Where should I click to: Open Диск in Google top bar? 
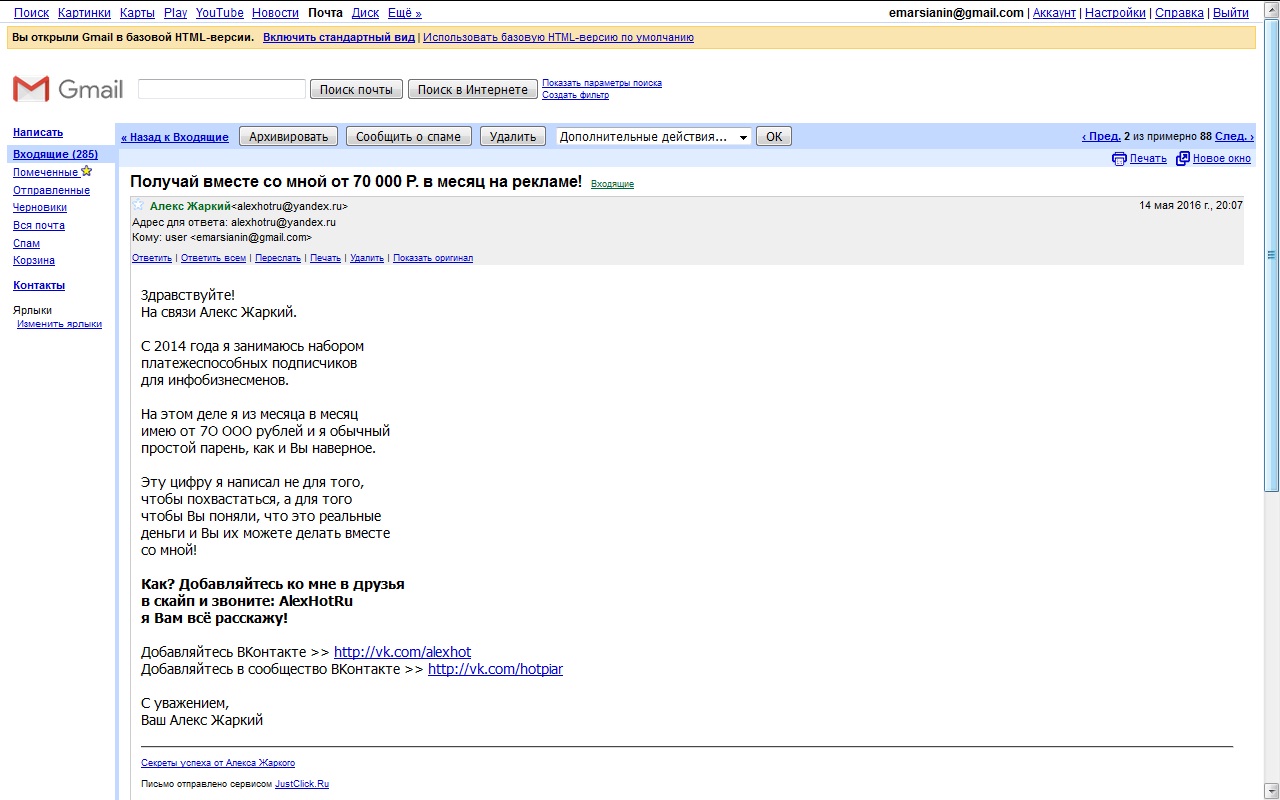point(365,13)
